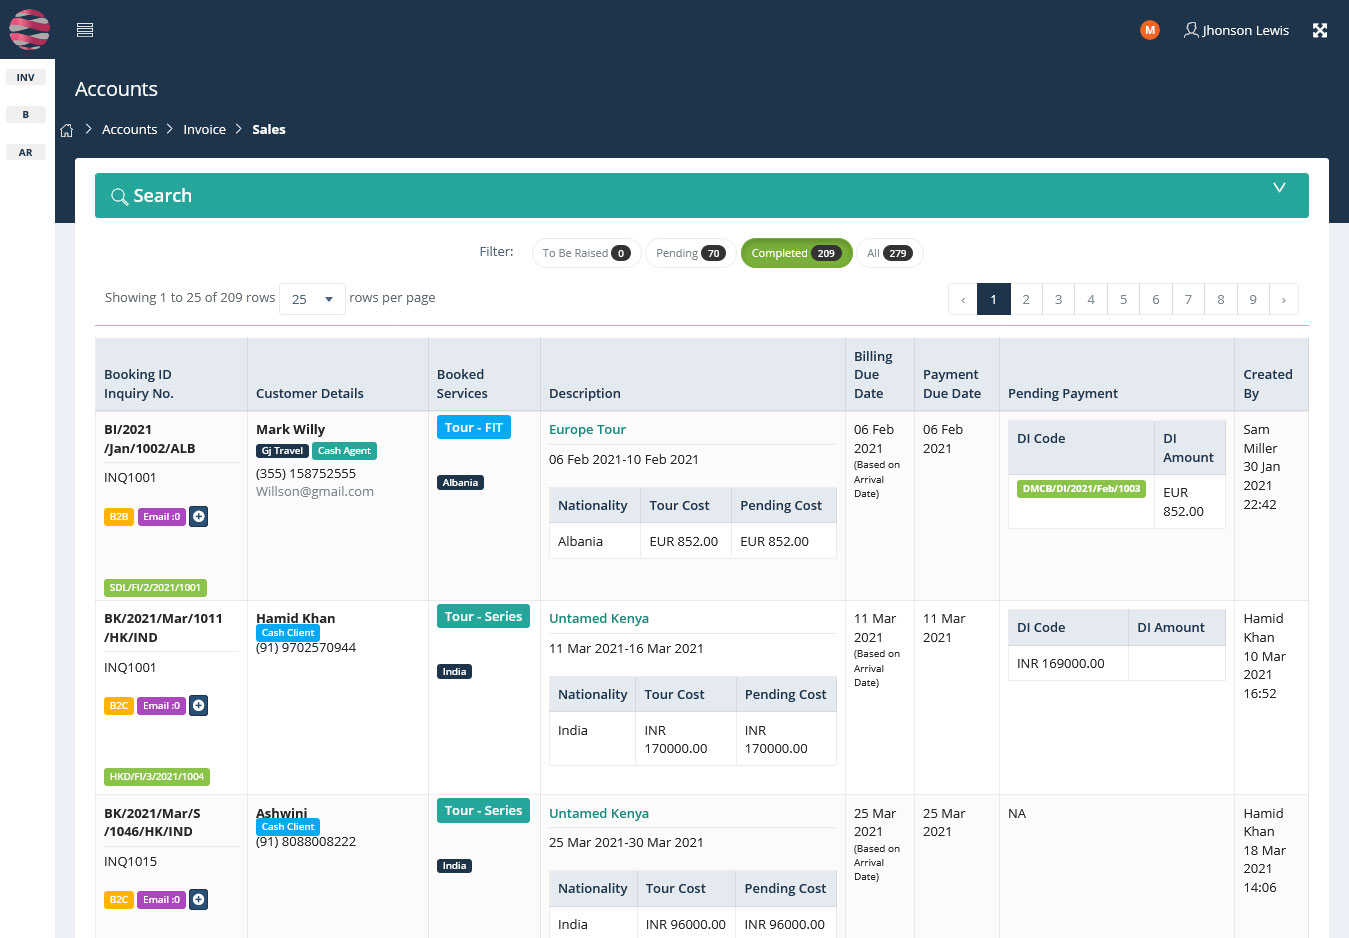The image size is (1349, 938).
Task: Navigate to Accounts breadcrumb link
Action: pos(129,129)
